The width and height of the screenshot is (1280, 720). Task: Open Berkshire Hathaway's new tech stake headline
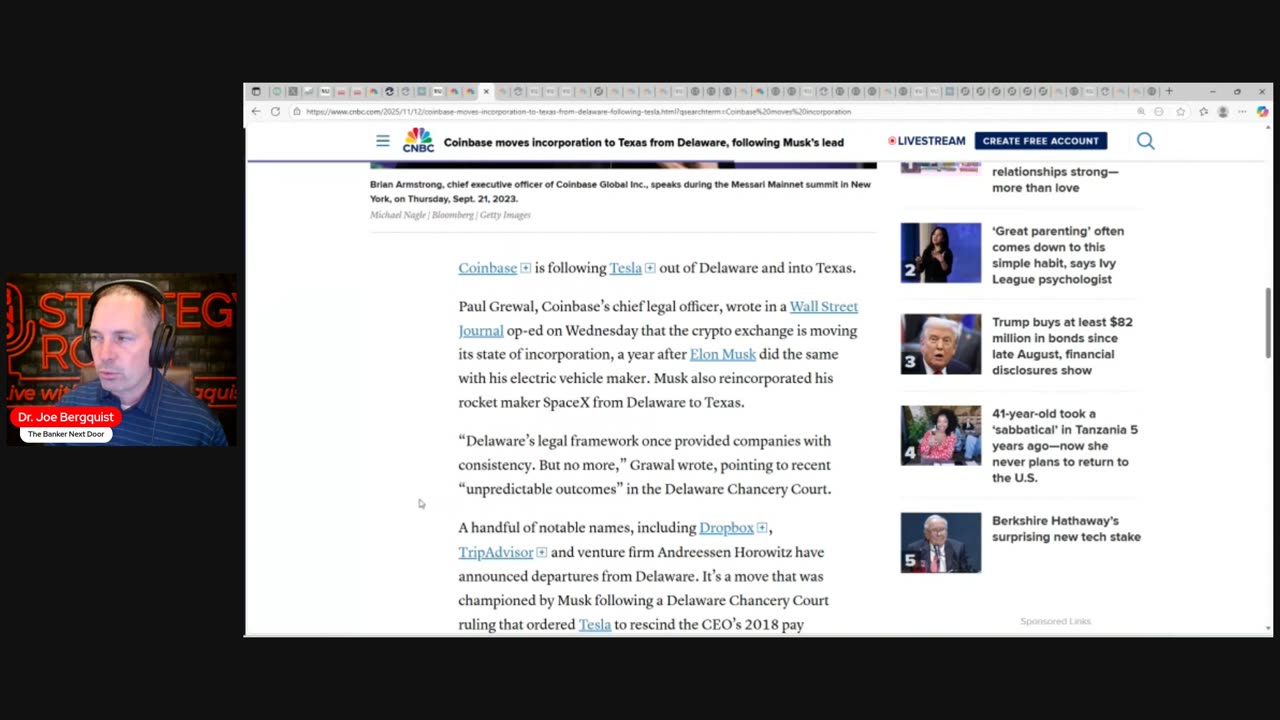point(1066,529)
